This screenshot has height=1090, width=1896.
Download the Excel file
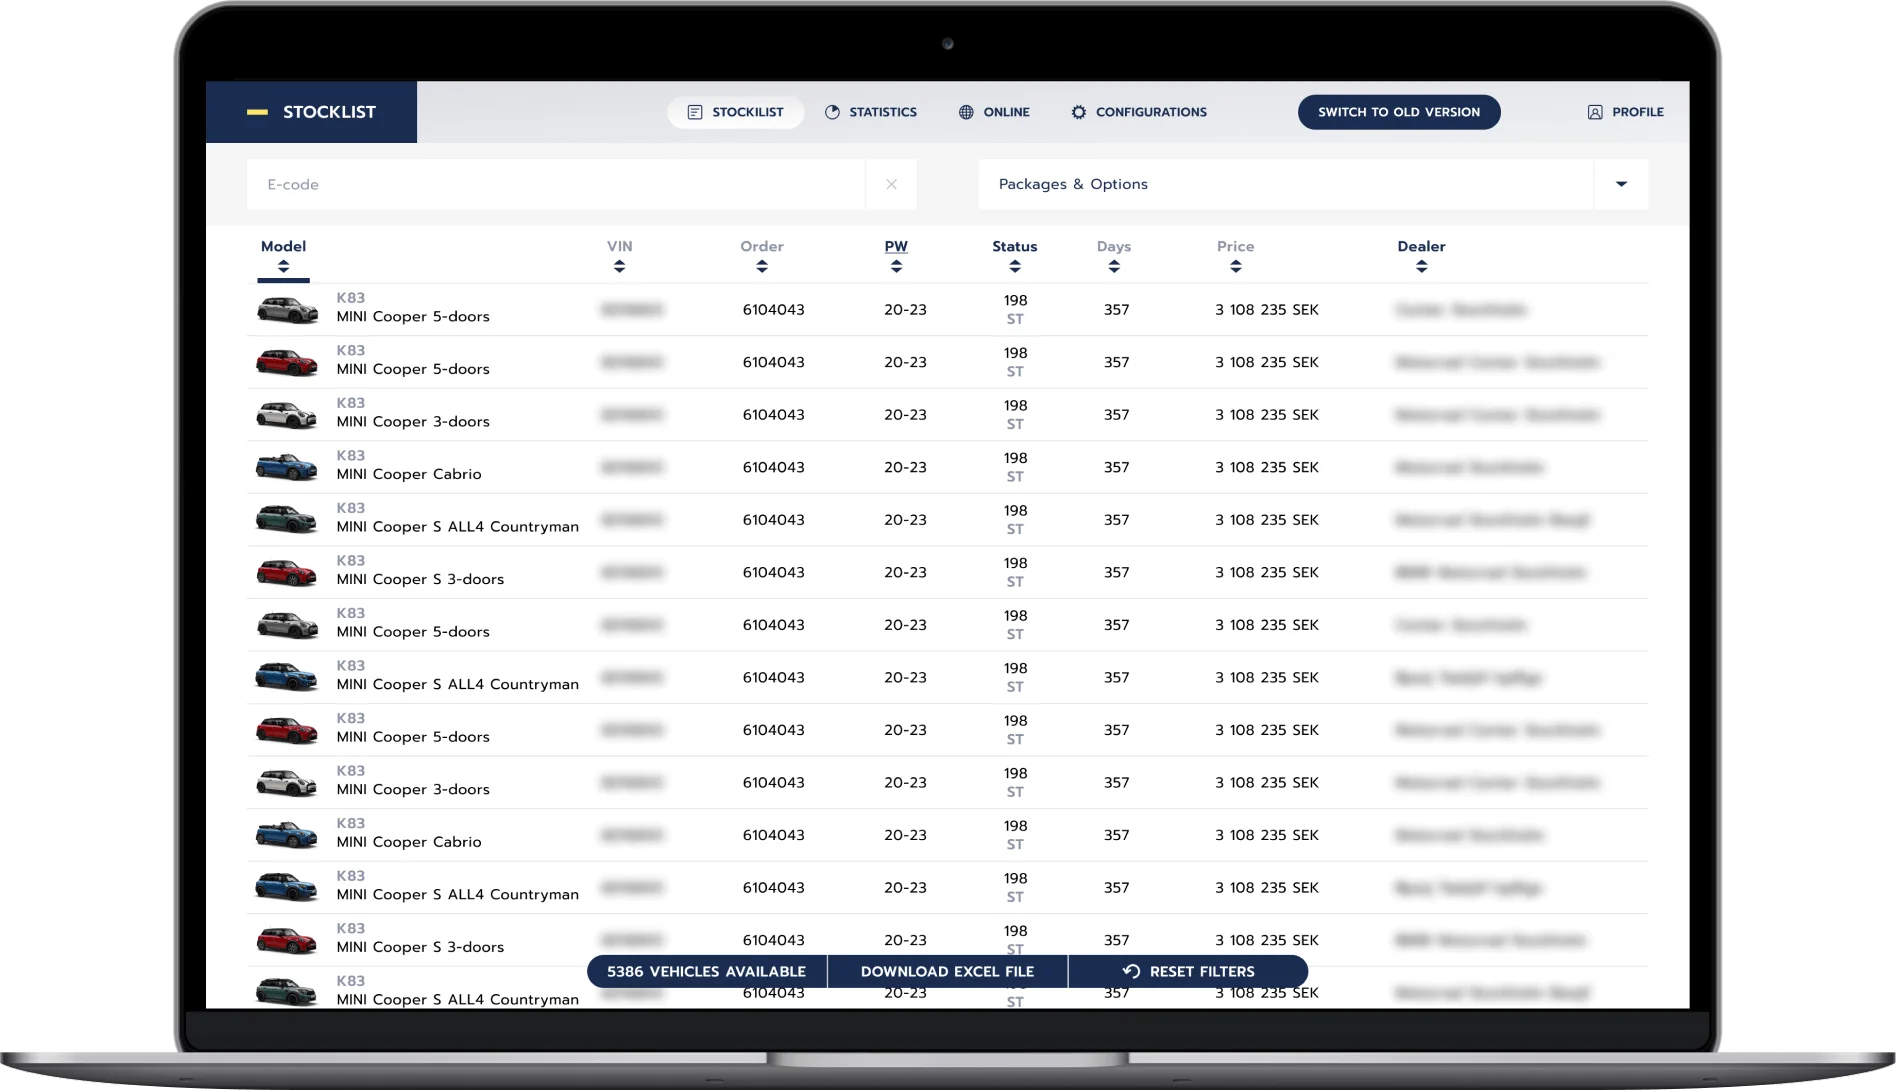tap(947, 971)
